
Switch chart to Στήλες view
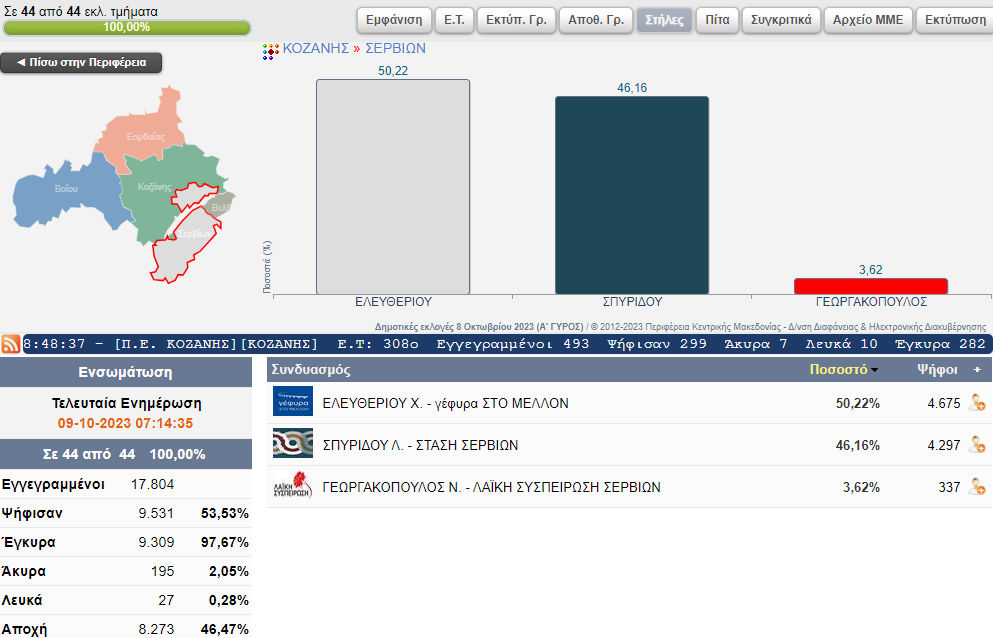[664, 20]
